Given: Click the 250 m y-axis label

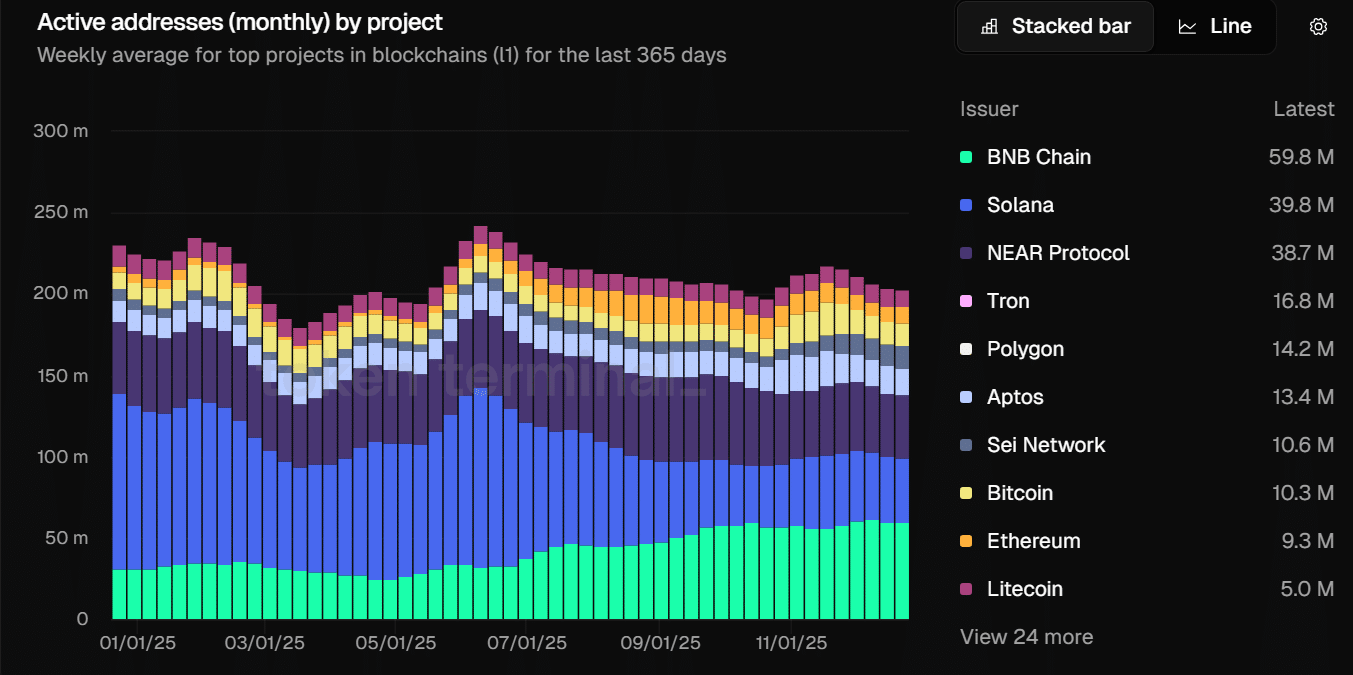Looking at the screenshot, I should coord(61,212).
